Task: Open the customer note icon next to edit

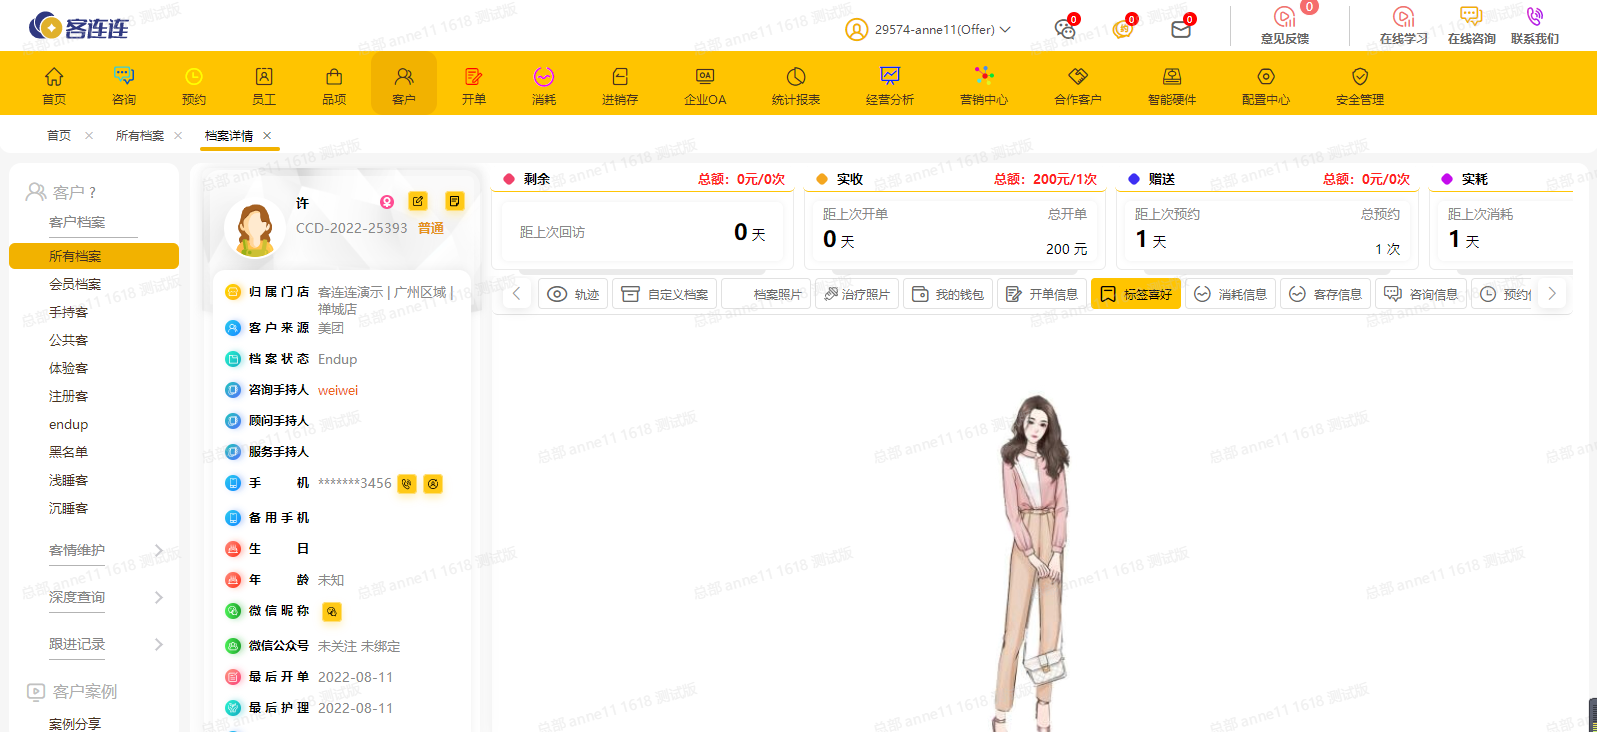Action: click(454, 201)
